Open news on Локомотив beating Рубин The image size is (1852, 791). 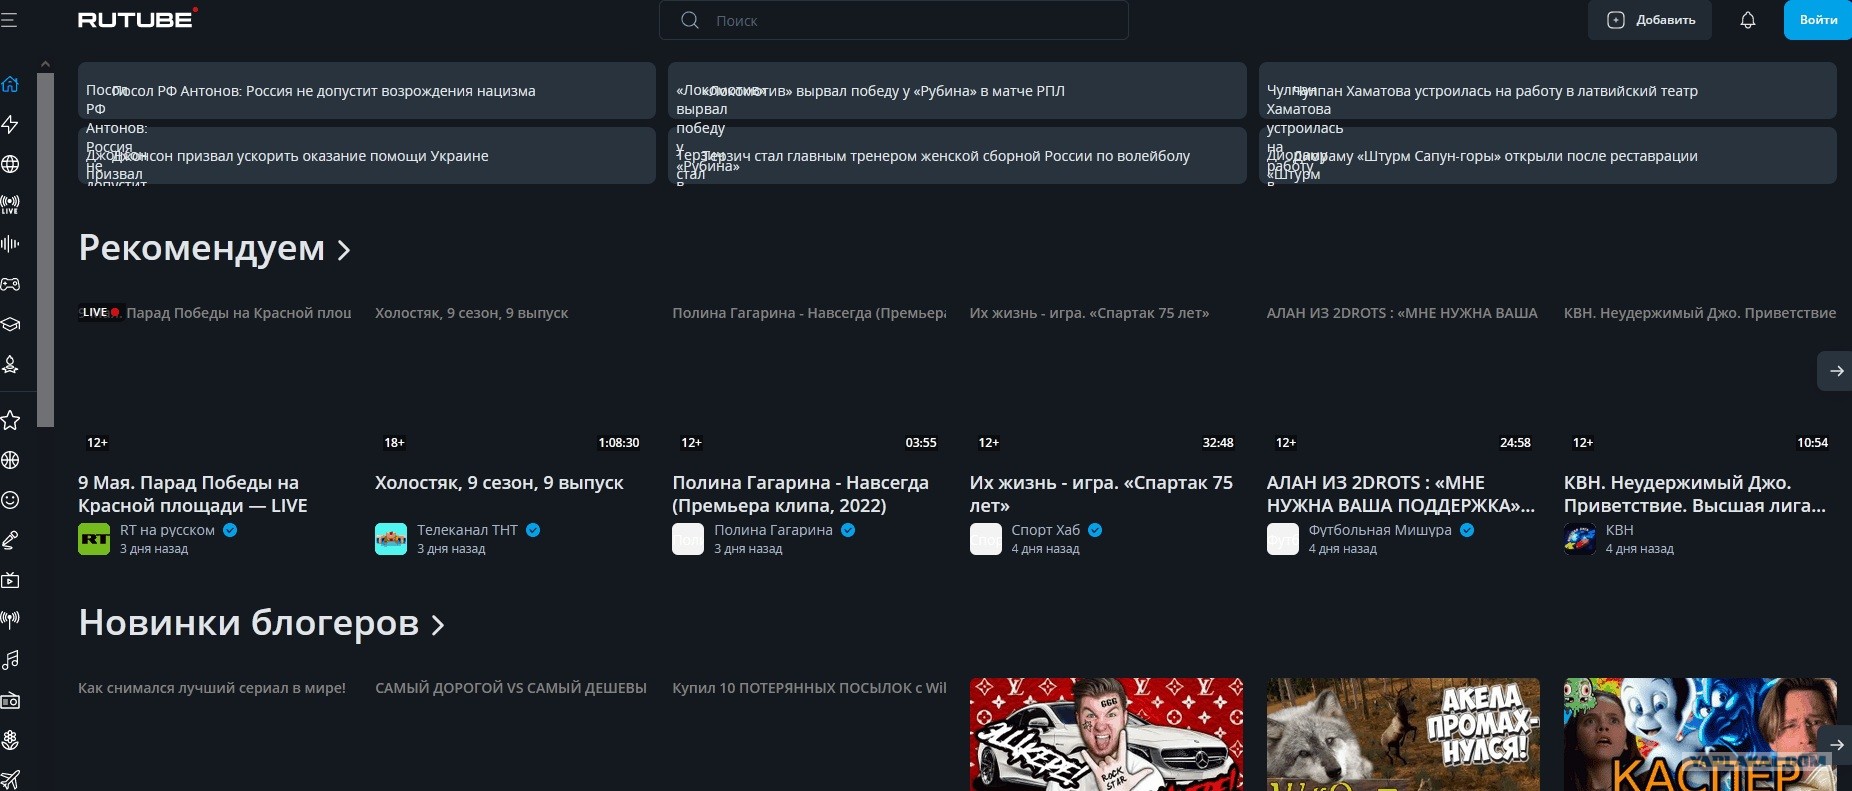tap(957, 91)
